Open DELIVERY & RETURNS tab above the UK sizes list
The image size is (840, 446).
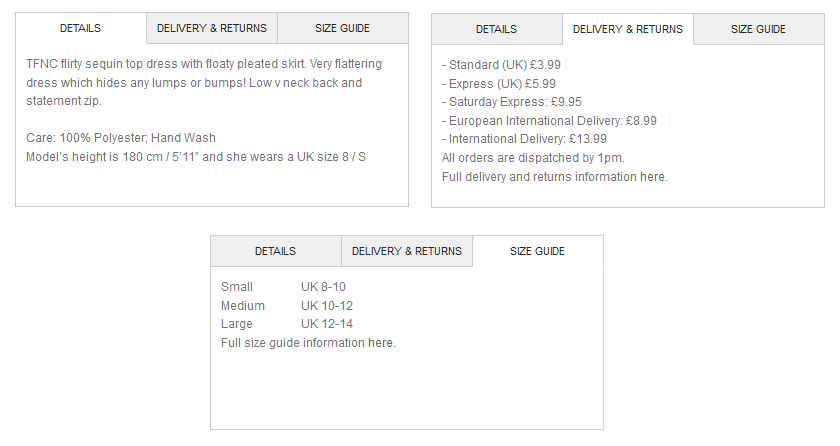(x=407, y=251)
